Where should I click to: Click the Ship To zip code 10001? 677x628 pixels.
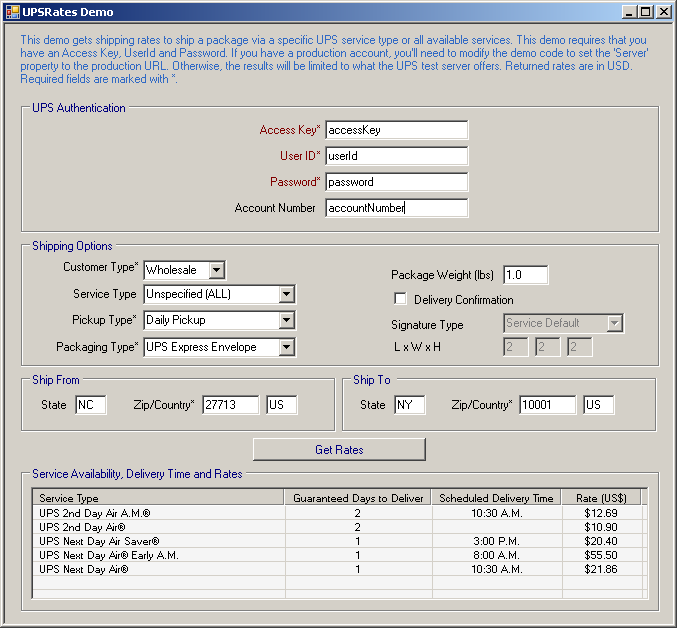click(x=547, y=405)
